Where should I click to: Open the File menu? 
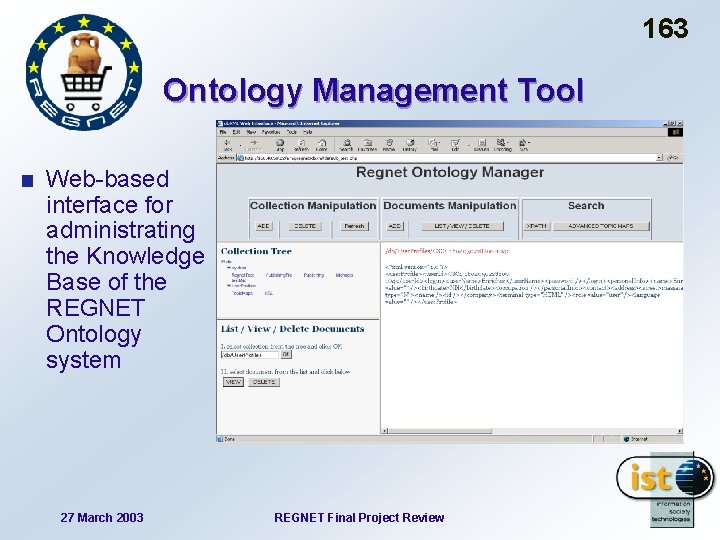coord(223,132)
